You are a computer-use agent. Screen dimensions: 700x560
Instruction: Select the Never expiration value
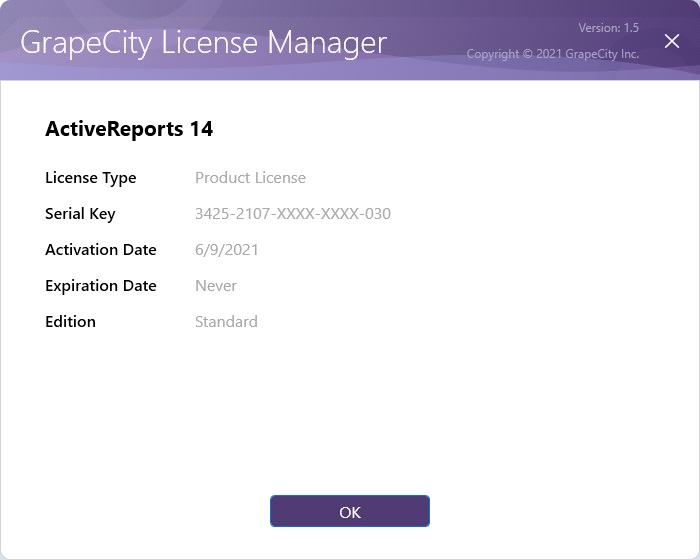216,286
